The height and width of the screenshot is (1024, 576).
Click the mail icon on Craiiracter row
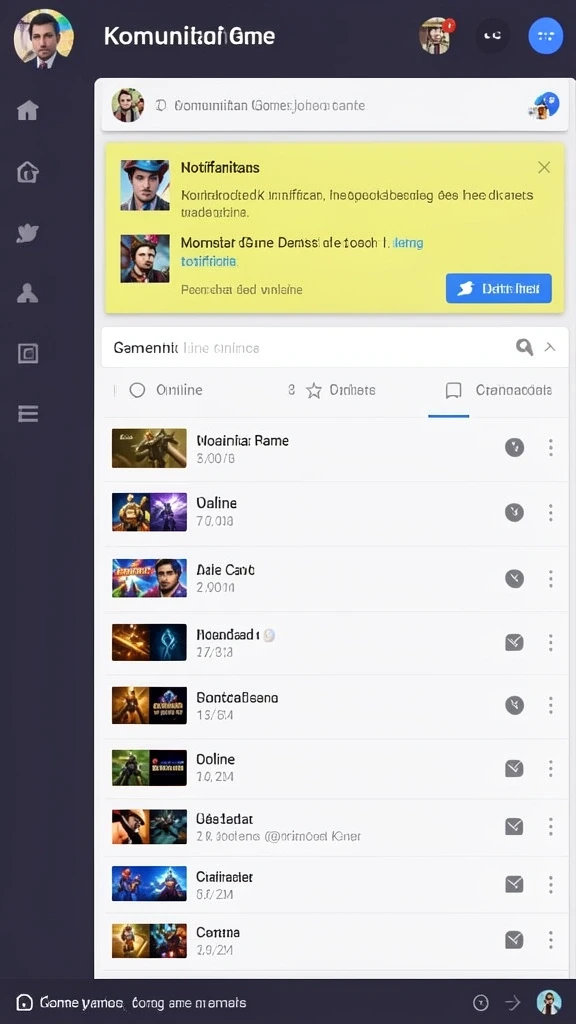(x=515, y=884)
